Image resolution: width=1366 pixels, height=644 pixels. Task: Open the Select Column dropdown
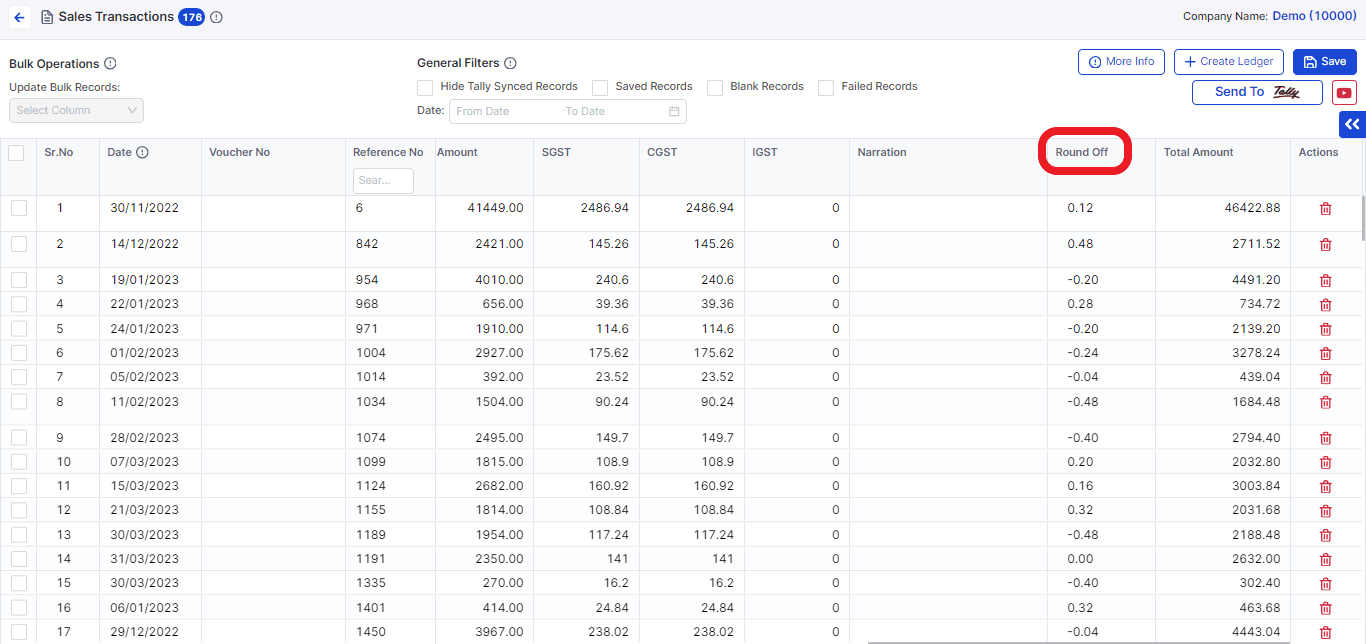point(76,110)
